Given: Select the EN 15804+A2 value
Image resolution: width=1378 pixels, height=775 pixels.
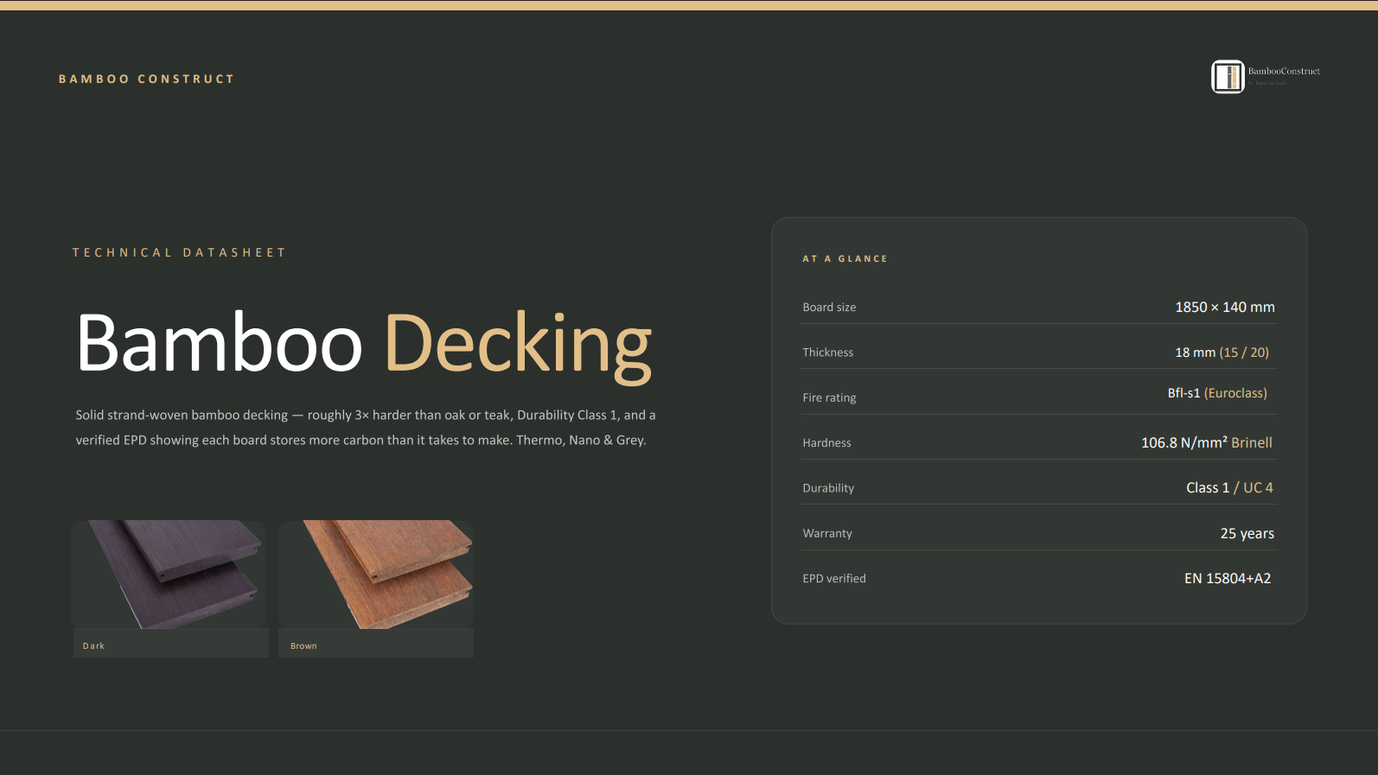Looking at the screenshot, I should (1228, 578).
